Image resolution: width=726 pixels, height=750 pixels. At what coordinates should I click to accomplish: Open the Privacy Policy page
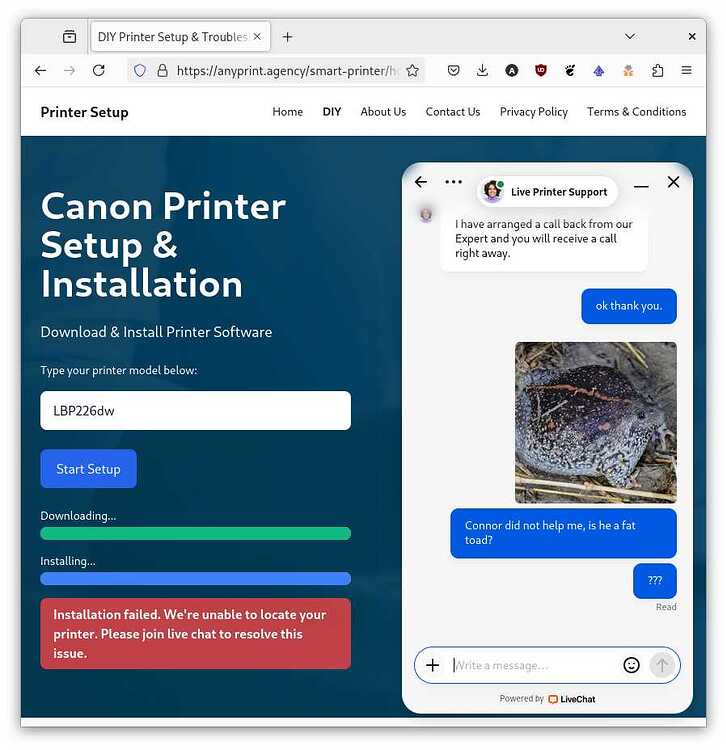pyautogui.click(x=534, y=112)
